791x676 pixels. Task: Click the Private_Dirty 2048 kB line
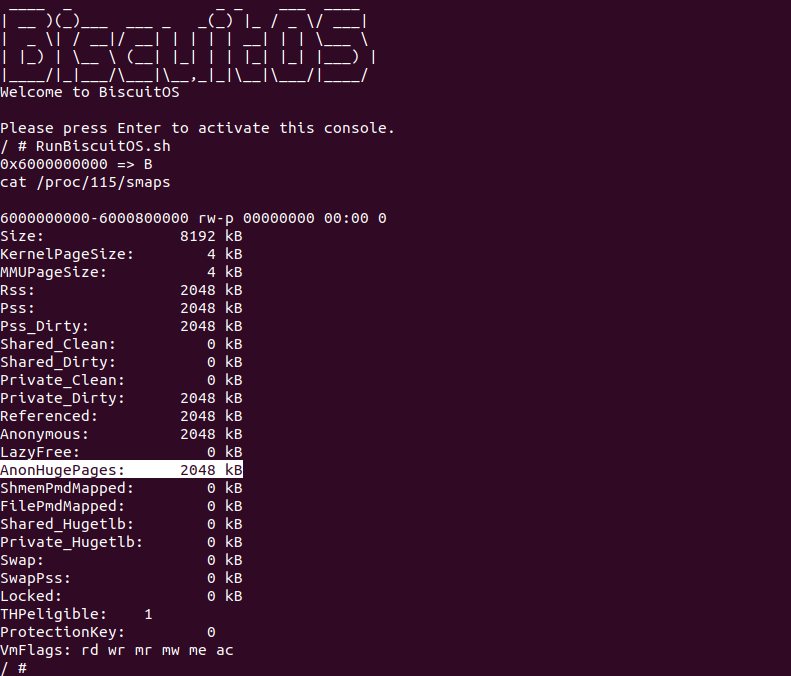121,398
